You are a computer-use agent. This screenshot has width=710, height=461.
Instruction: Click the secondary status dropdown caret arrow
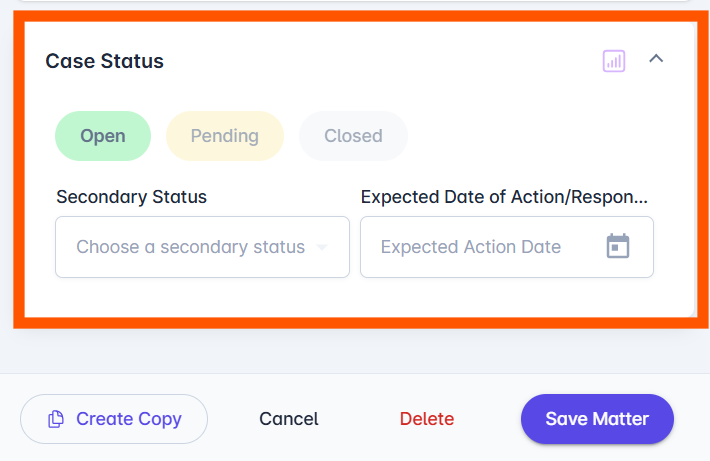pos(322,247)
